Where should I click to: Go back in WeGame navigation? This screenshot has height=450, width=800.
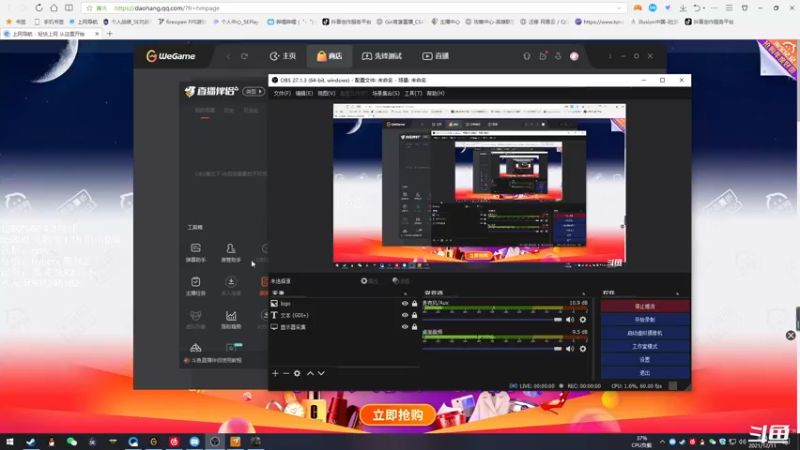pos(229,56)
